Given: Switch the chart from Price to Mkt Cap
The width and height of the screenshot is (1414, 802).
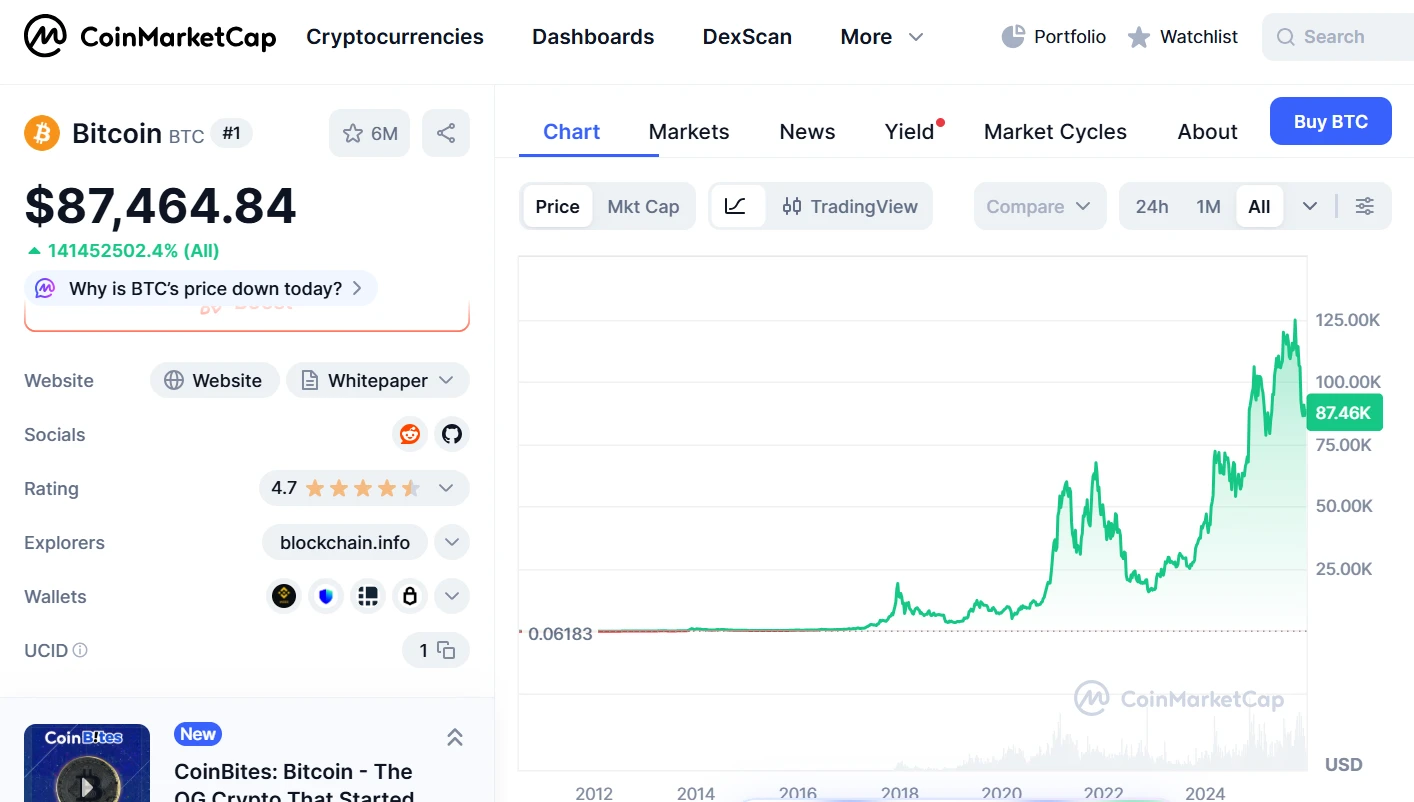Looking at the screenshot, I should (x=643, y=206).
